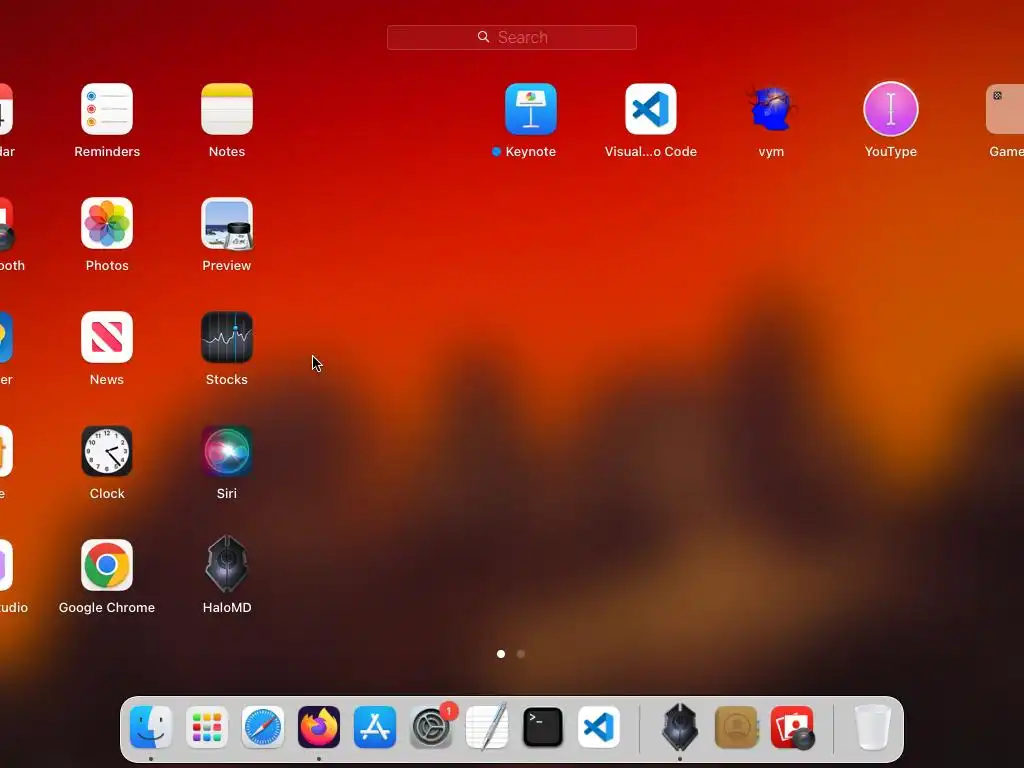Launch Photo Booth from the Dock
Viewport: 1024px width, 768px height.
(x=792, y=727)
